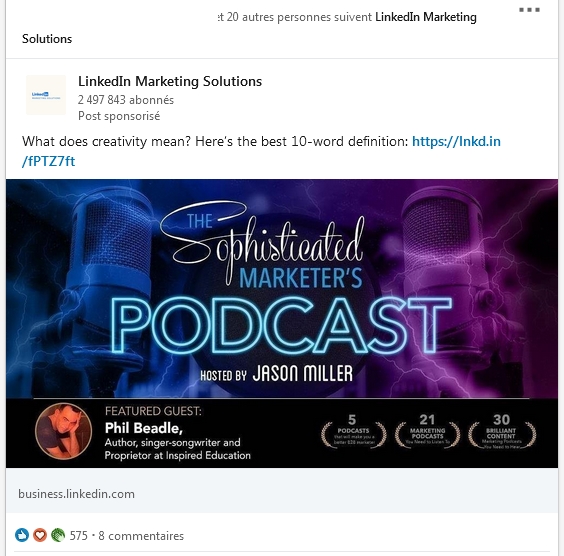
Task: Click the LinkedIn Marketing Solutions logo
Action: pos(46,95)
